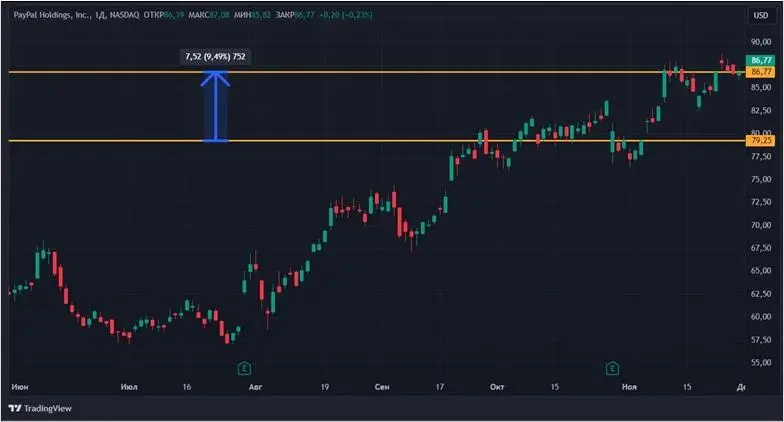
Task: Select the blue price range arrow
Action: click(216, 106)
